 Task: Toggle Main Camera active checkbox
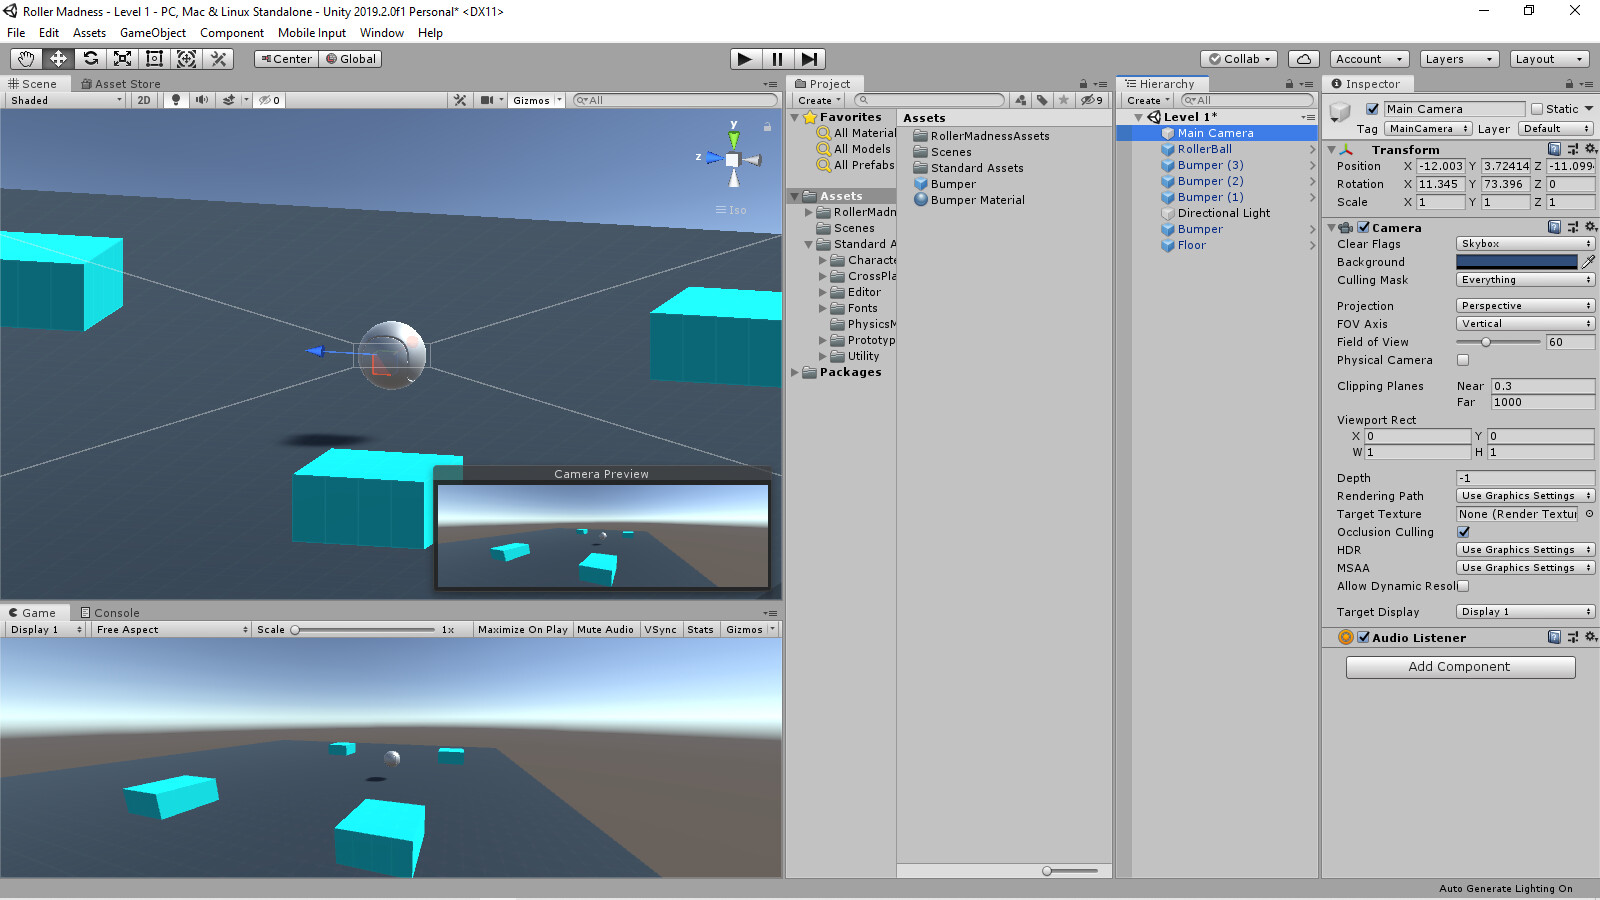1372,109
